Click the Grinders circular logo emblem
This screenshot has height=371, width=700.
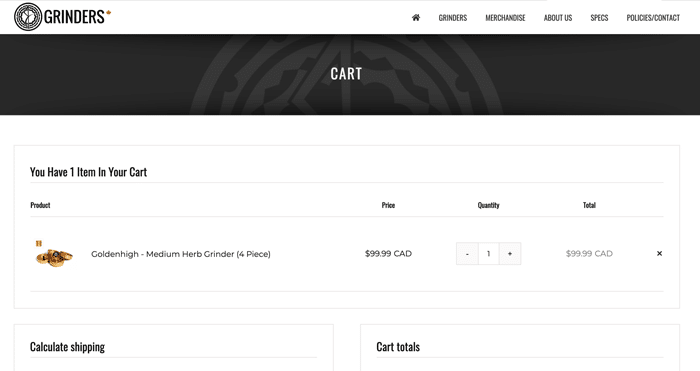(x=28, y=17)
